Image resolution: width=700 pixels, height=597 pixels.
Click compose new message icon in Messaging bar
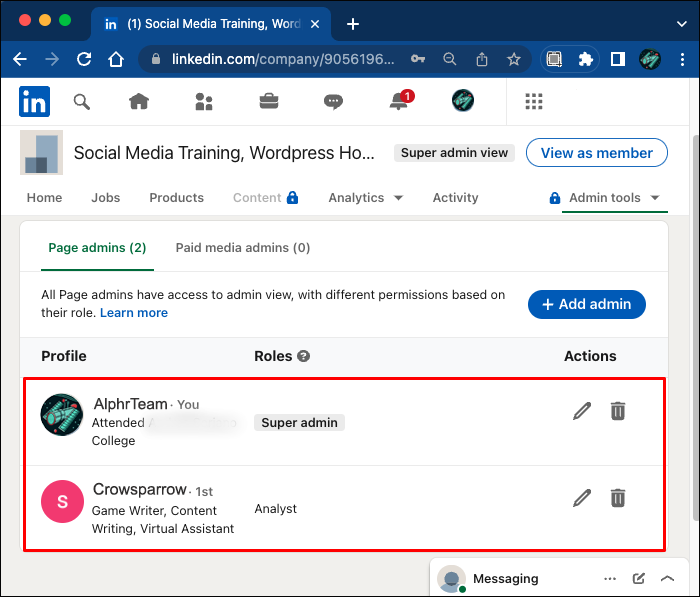[x=639, y=579]
